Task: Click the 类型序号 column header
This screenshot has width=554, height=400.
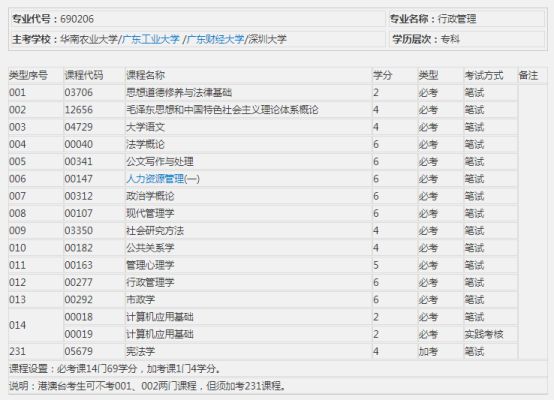Action: [28, 75]
